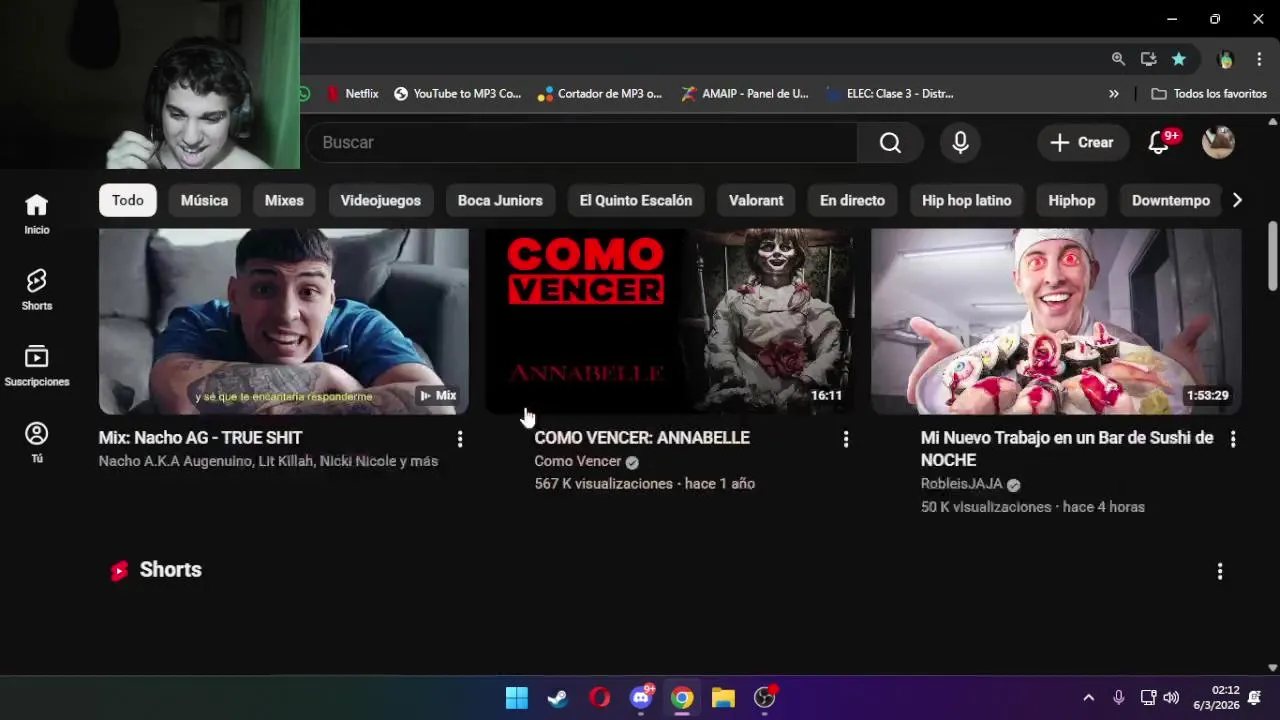1280x720 pixels.
Task: Show hidden system tray icons
Action: (x=1089, y=698)
